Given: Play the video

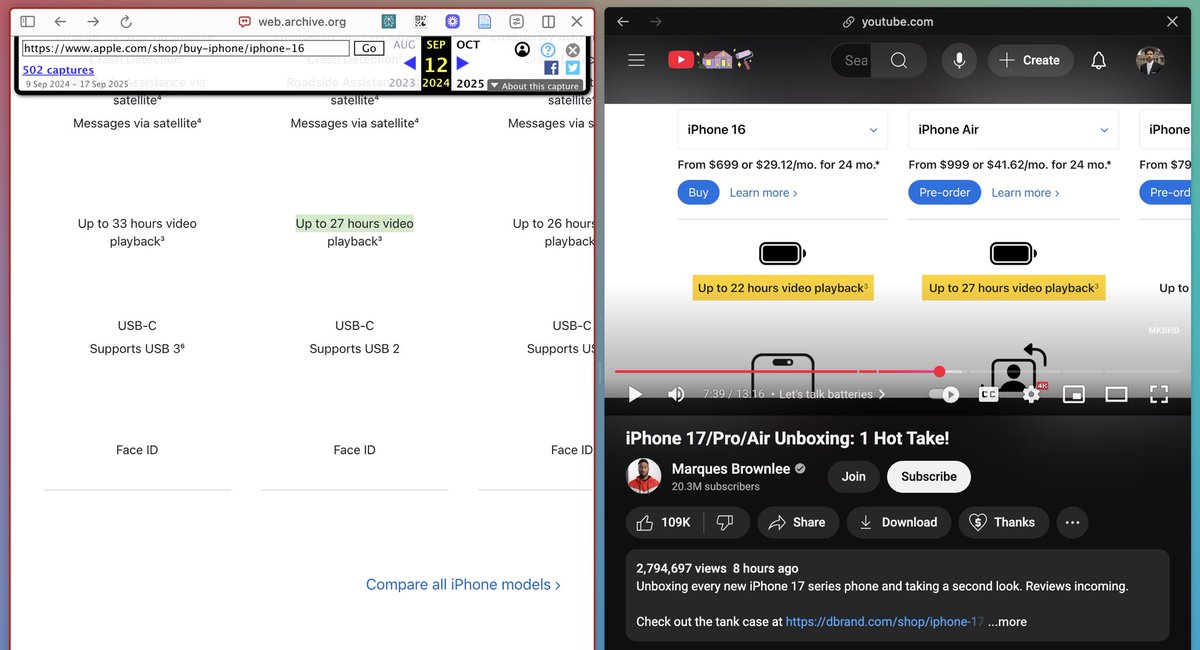Looking at the screenshot, I should (x=635, y=394).
